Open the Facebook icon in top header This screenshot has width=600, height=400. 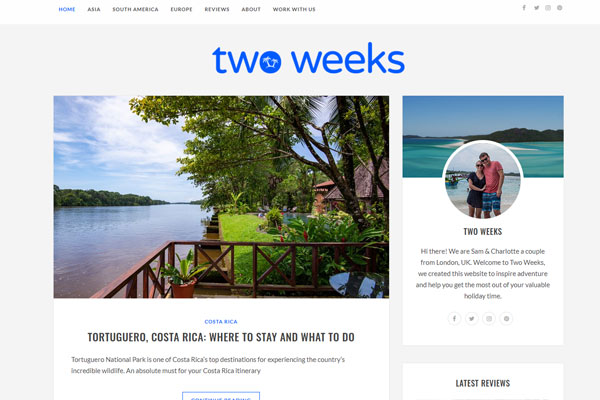[524, 8]
